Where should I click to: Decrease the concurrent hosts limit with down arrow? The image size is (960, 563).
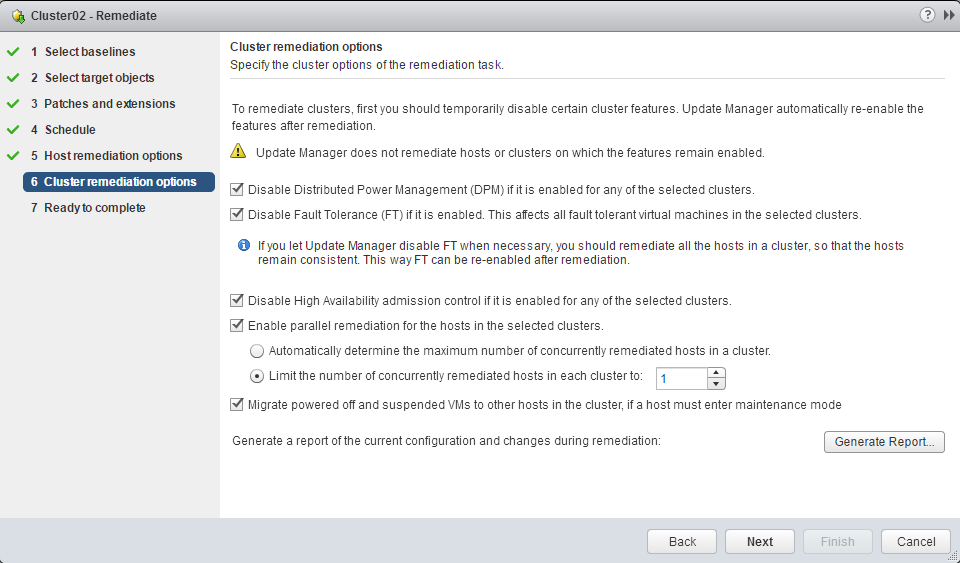(x=715, y=383)
